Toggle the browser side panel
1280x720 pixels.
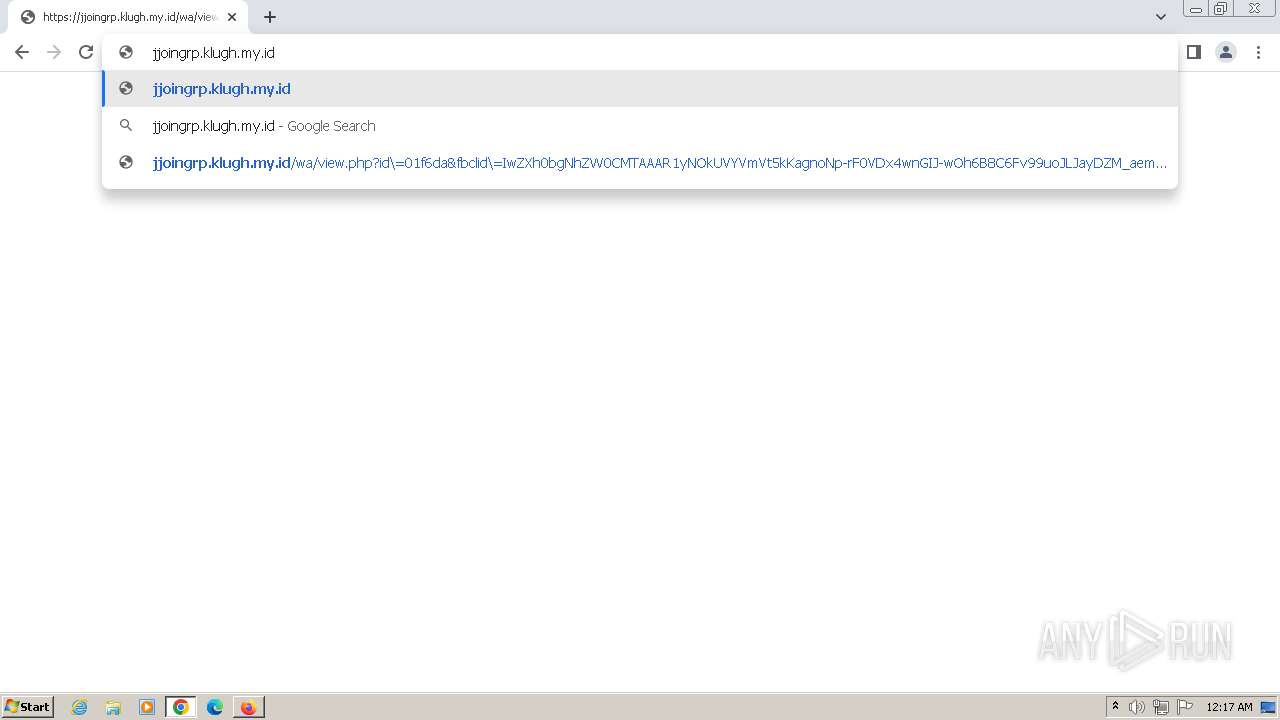pyautogui.click(x=1194, y=52)
